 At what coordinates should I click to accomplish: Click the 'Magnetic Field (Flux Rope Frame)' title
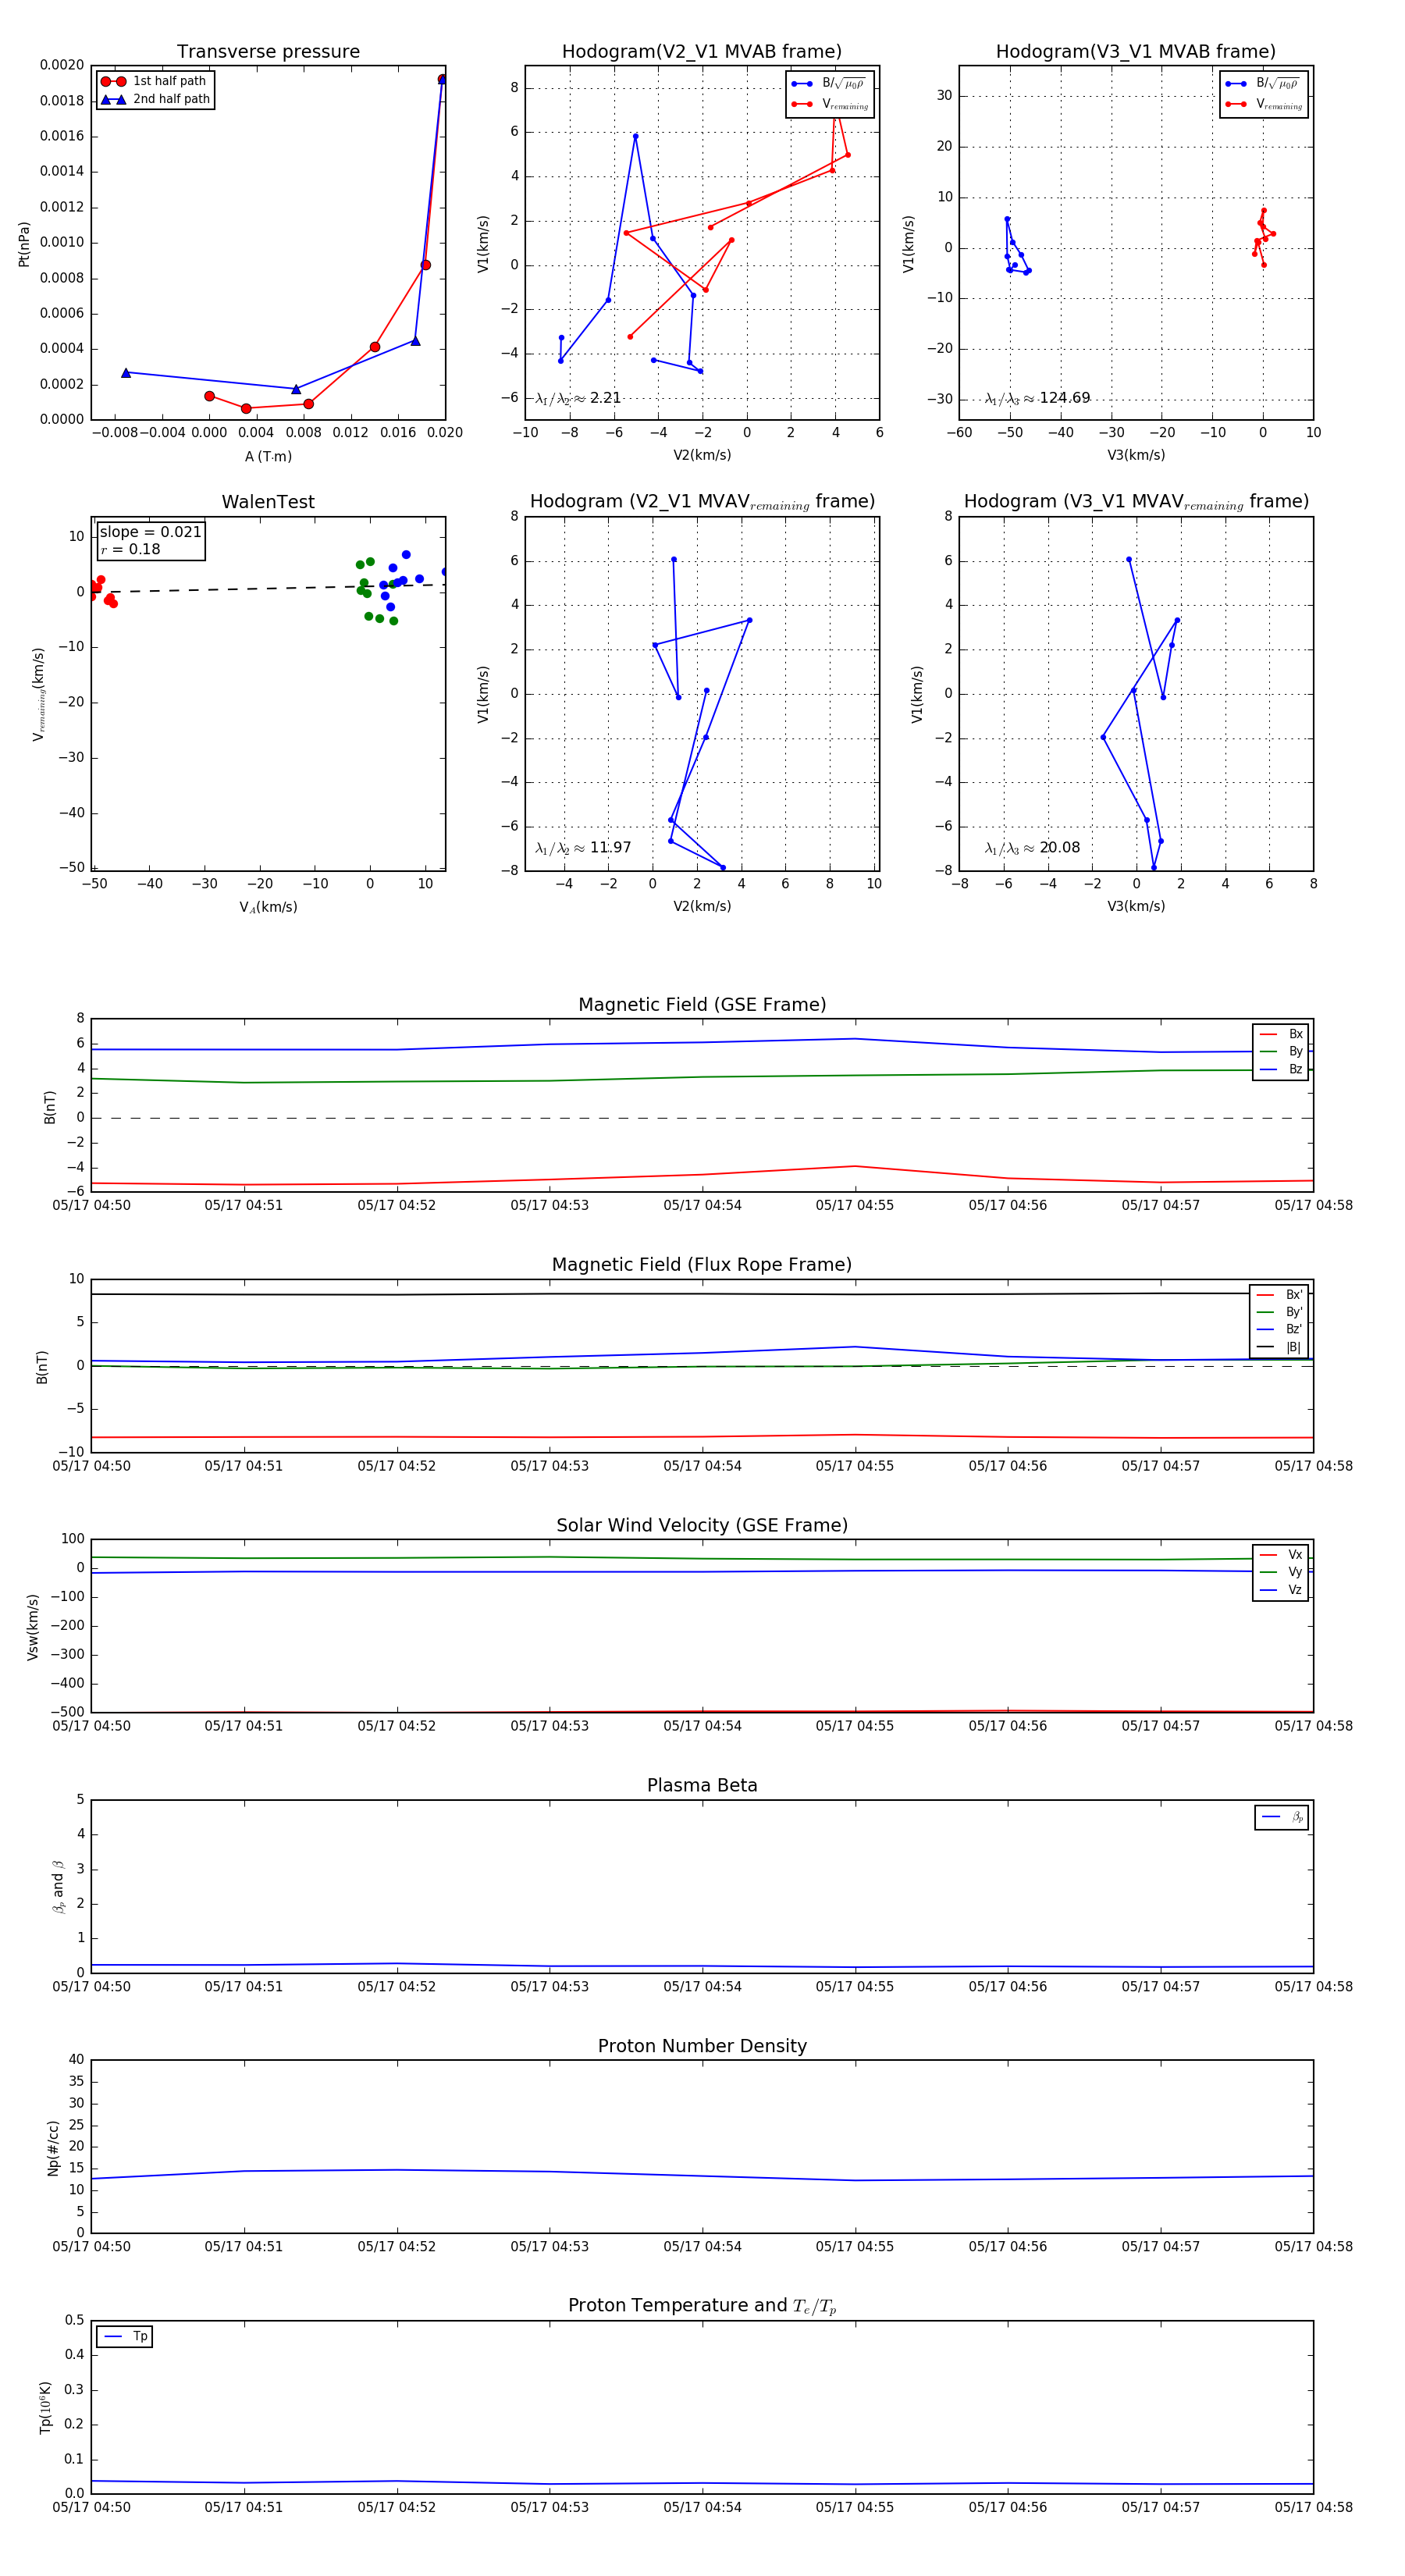tap(702, 1265)
